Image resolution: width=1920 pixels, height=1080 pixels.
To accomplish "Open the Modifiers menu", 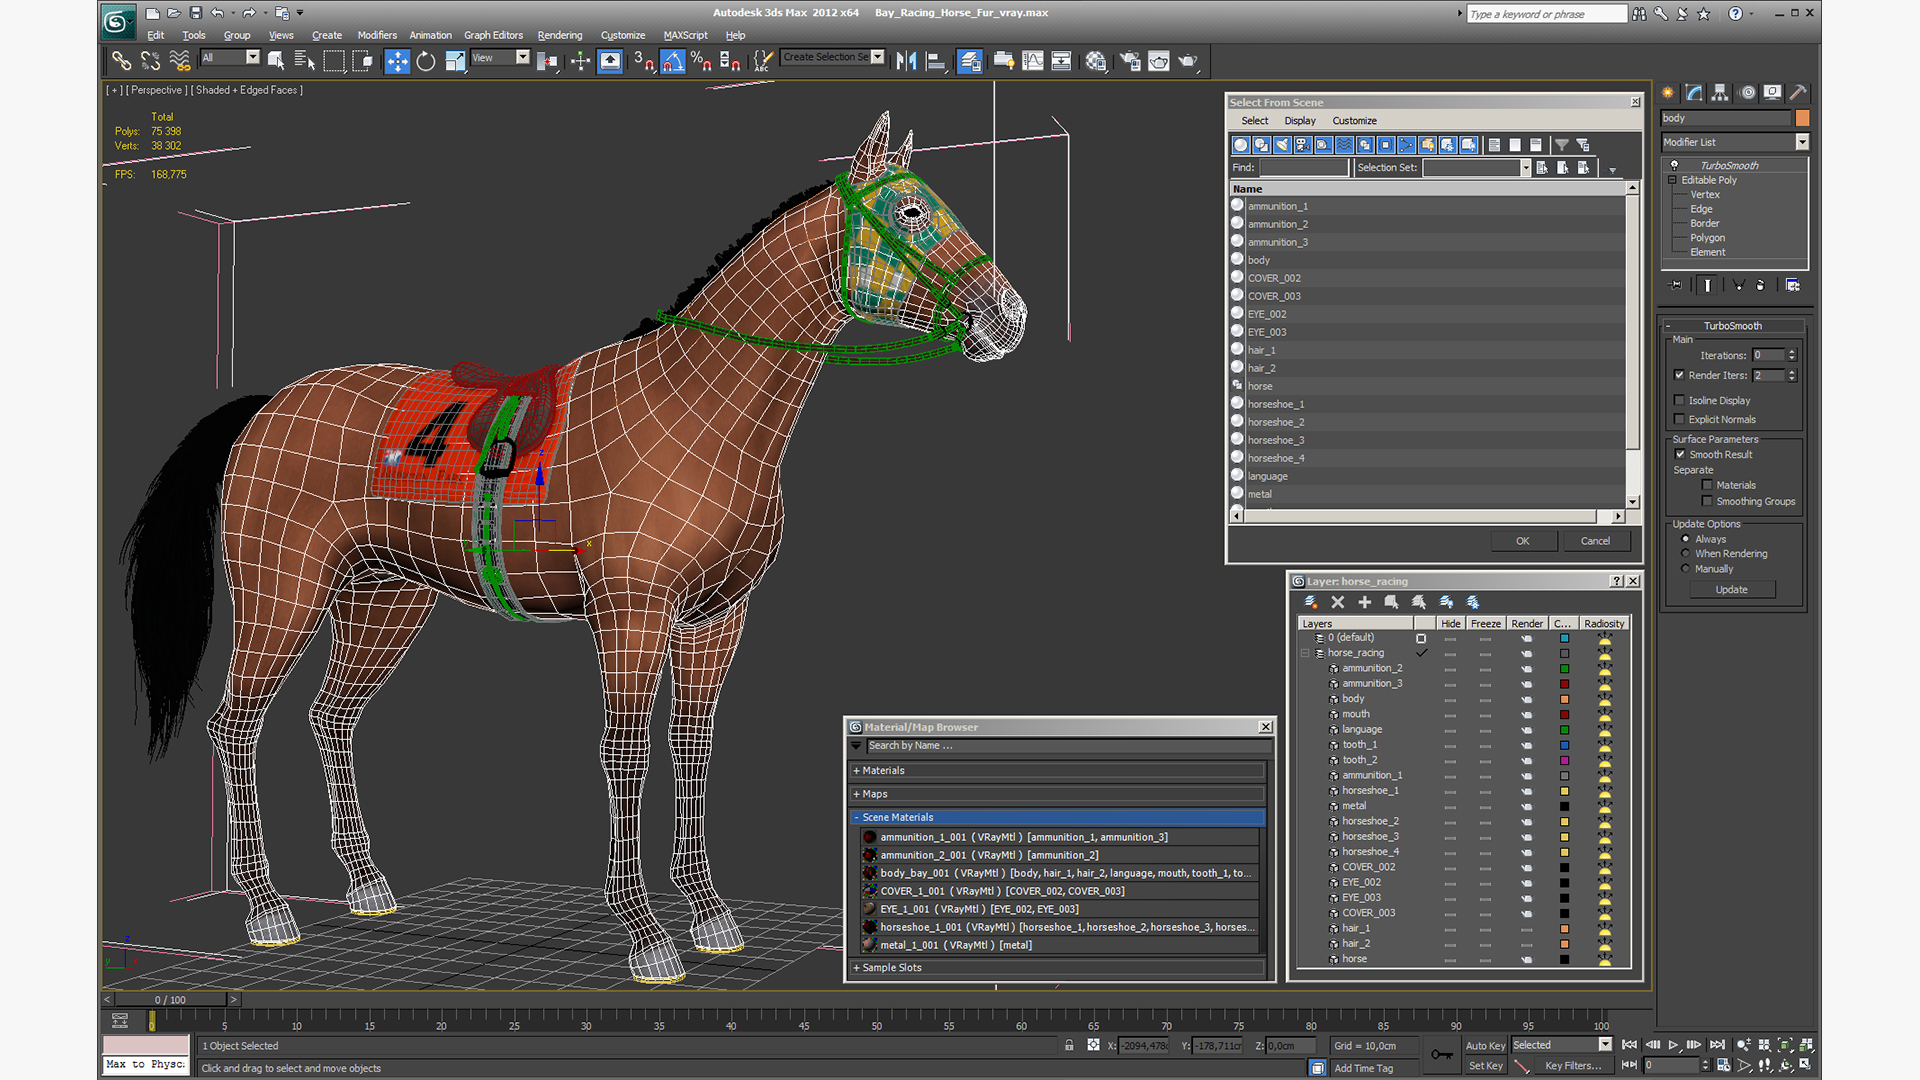I will pos(377,35).
